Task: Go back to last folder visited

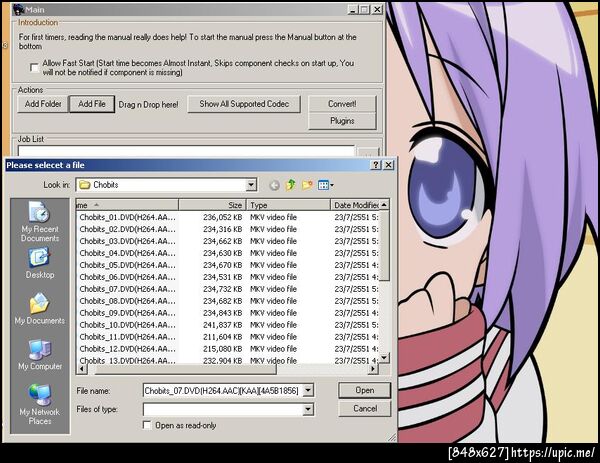Action: tap(274, 185)
